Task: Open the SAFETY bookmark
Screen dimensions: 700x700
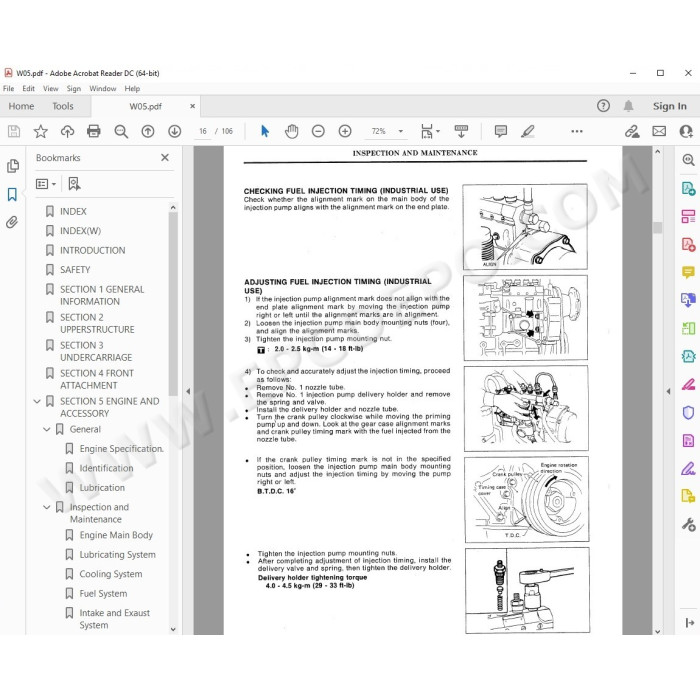Action: (75, 270)
